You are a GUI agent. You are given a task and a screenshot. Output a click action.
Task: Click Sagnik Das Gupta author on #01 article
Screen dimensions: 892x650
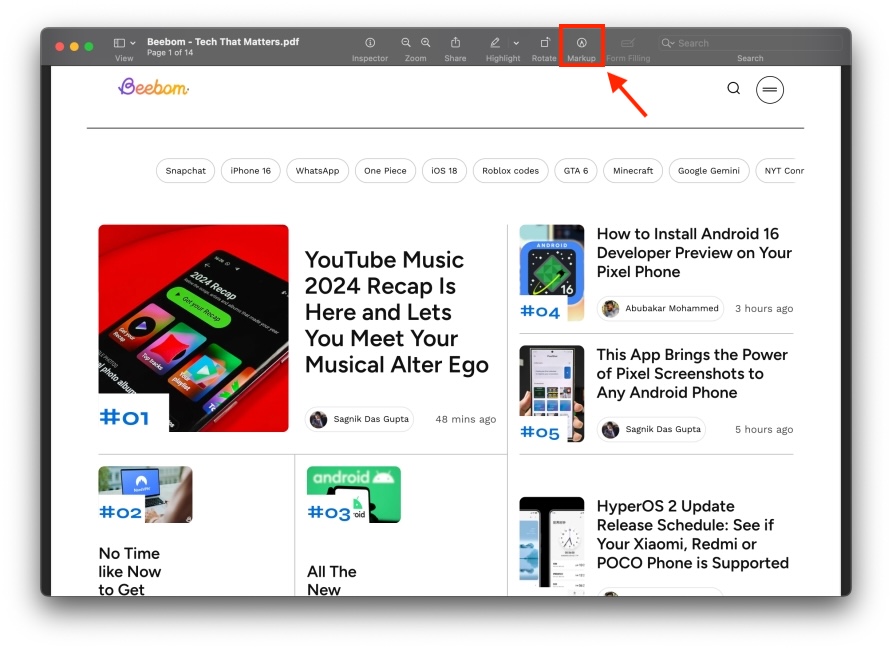click(360, 419)
